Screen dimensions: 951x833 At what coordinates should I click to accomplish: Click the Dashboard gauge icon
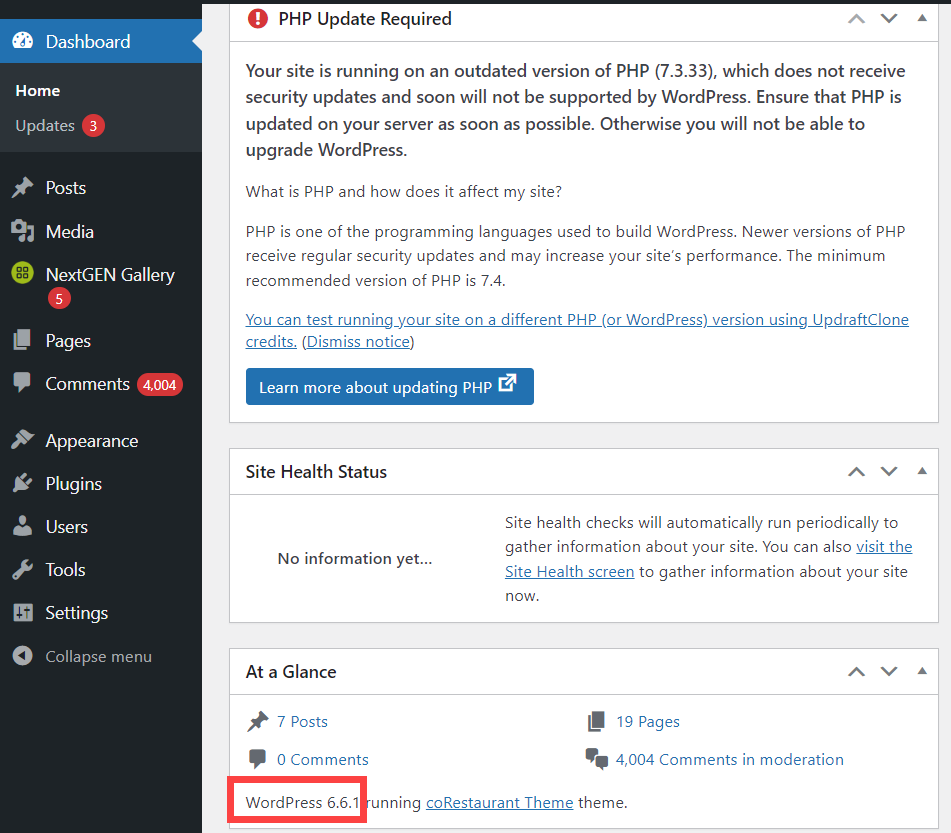pyautogui.click(x=22, y=41)
